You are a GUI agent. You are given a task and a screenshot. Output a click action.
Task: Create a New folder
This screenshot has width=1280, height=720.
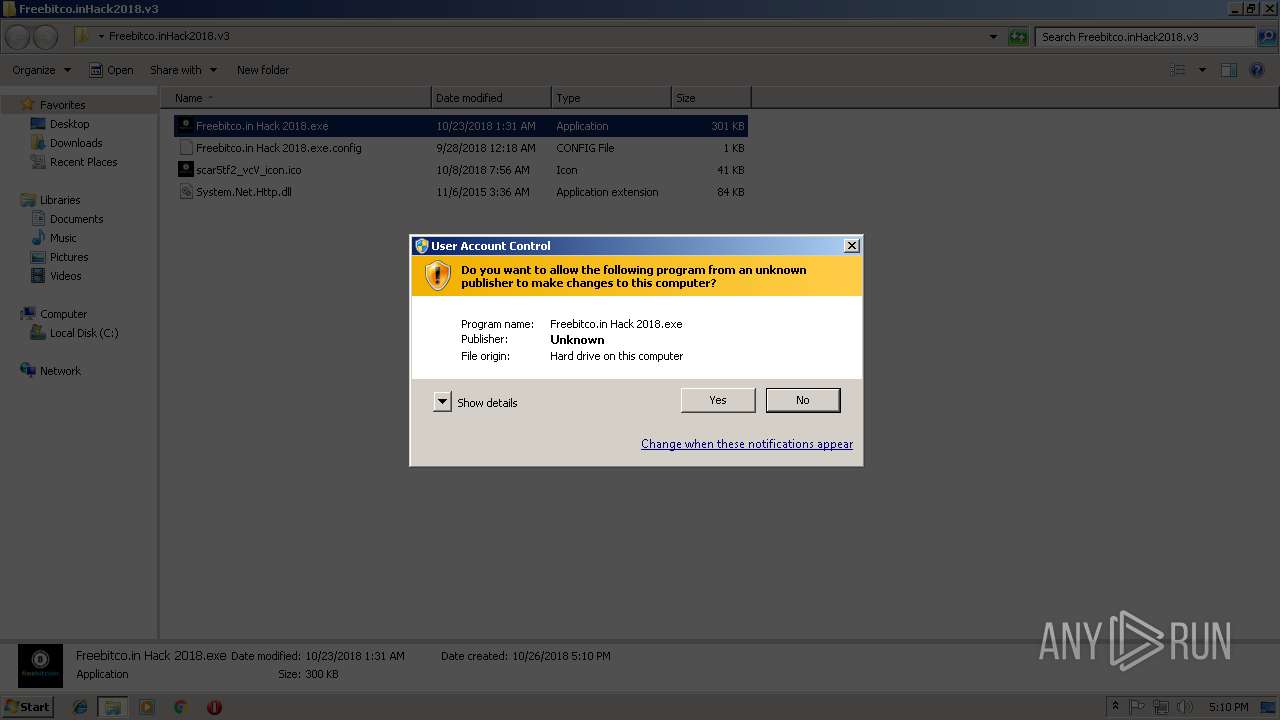coord(263,70)
